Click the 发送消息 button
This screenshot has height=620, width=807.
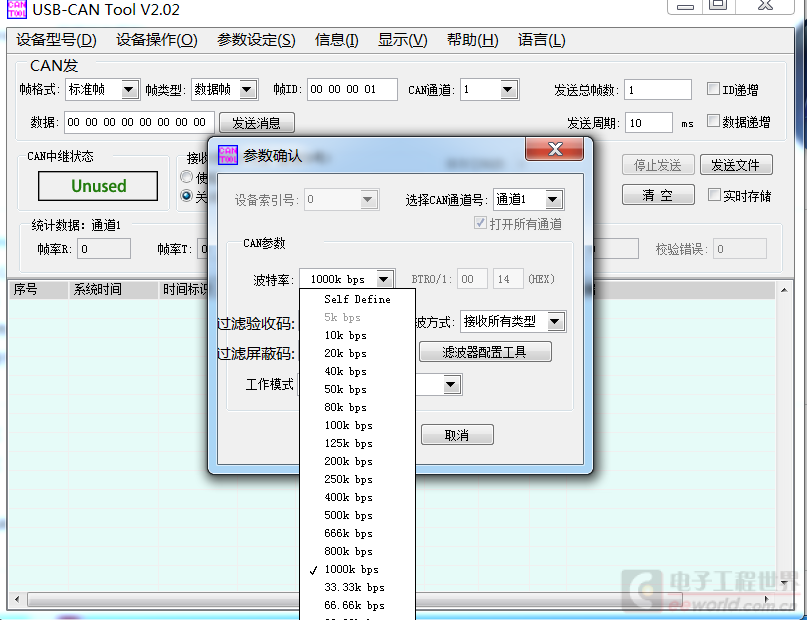257,123
